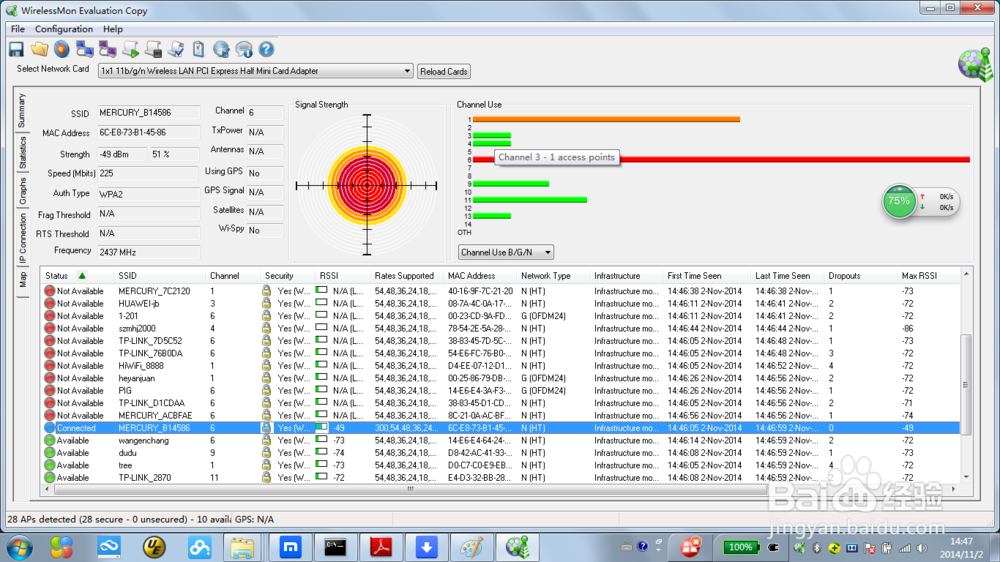
Task: Select the wangenchang network row
Action: tap(501, 441)
